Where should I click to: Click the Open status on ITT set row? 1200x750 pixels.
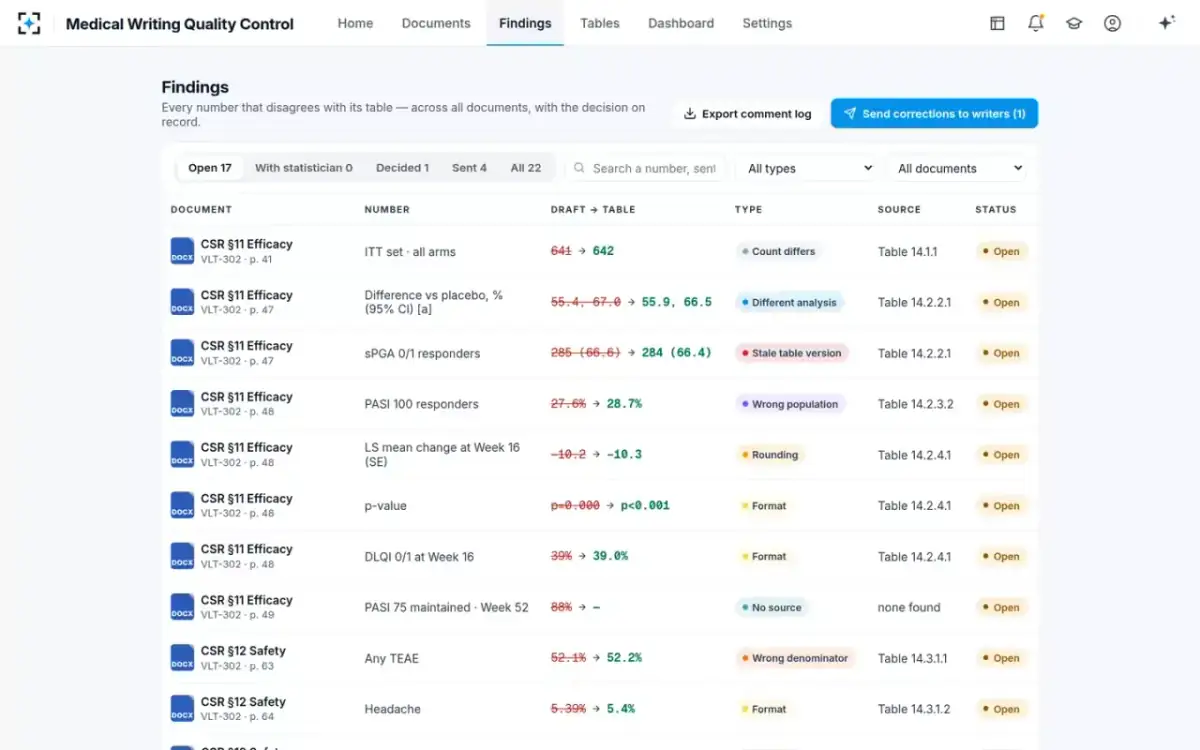[1001, 252]
